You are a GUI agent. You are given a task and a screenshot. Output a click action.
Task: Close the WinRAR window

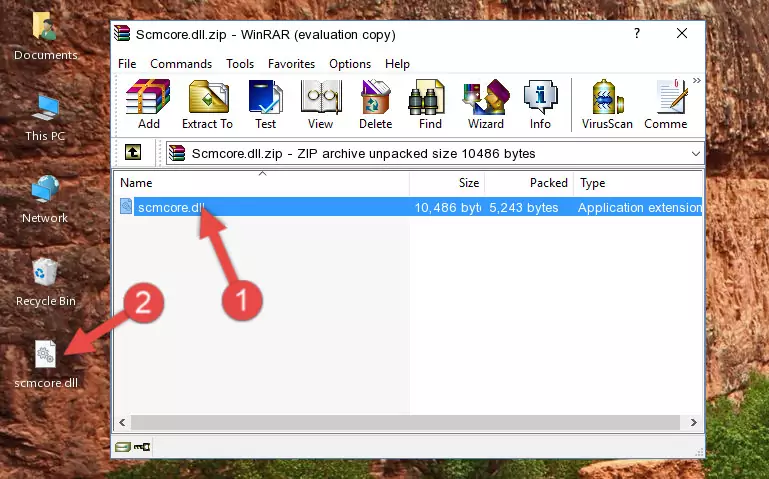pos(682,33)
